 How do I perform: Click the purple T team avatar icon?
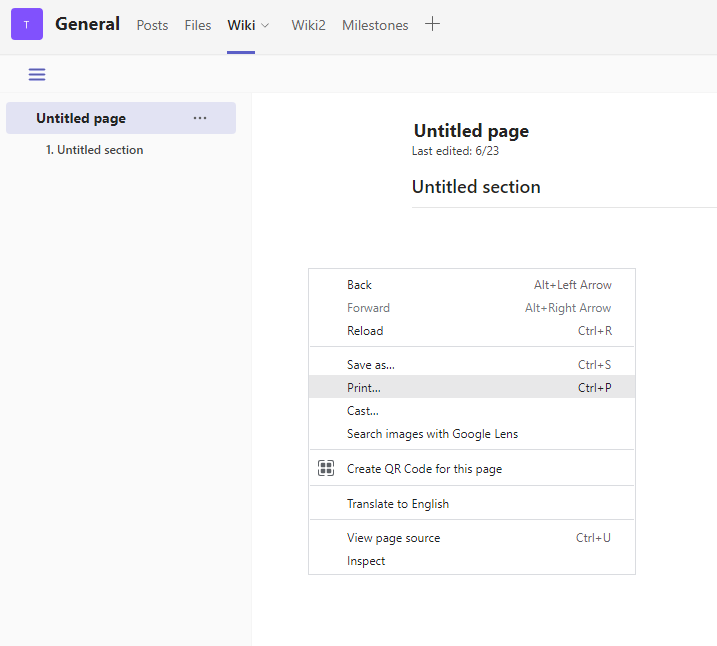(x=27, y=24)
